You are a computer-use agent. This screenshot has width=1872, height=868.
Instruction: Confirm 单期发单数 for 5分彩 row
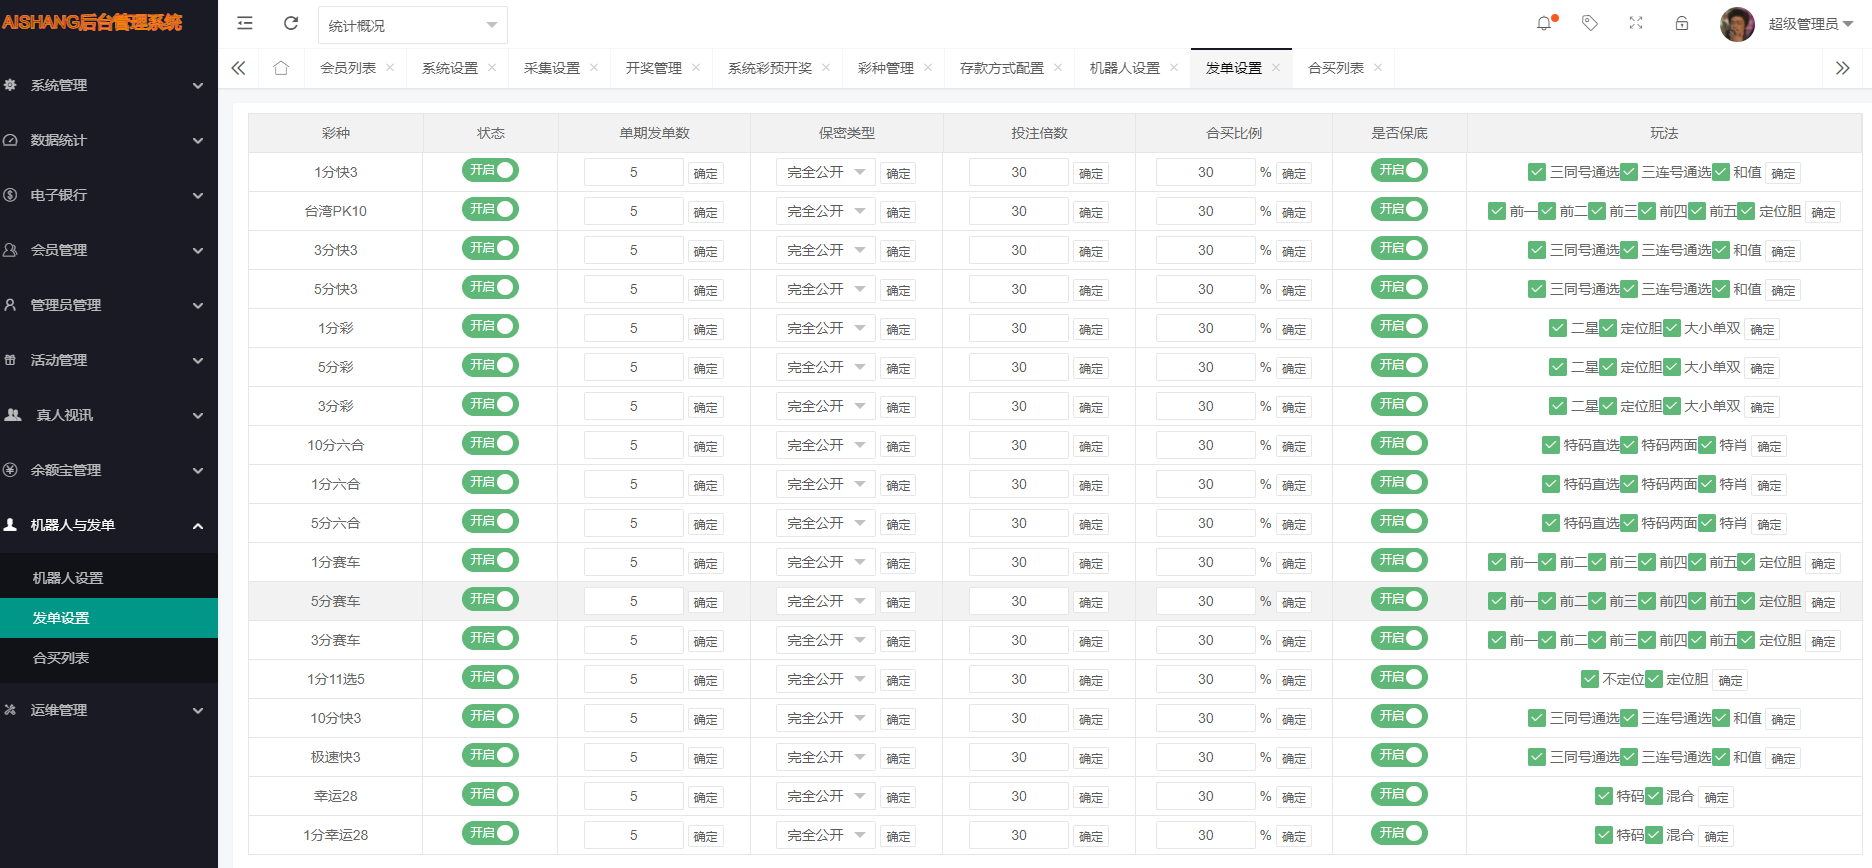coord(705,368)
